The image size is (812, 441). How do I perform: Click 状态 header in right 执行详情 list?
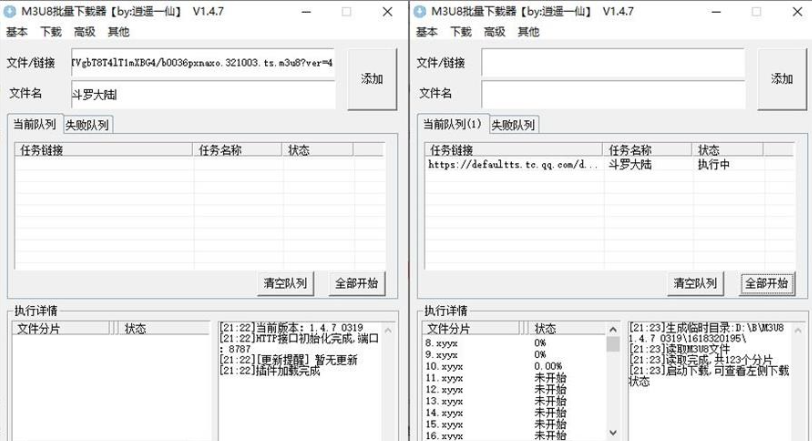click(566, 329)
